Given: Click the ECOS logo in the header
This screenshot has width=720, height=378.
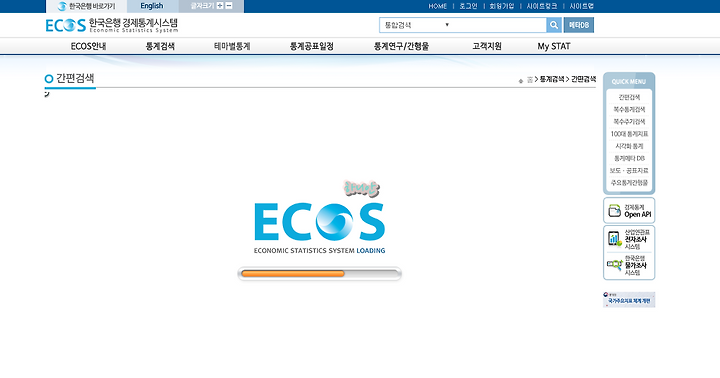Looking at the screenshot, I should 112,25.
